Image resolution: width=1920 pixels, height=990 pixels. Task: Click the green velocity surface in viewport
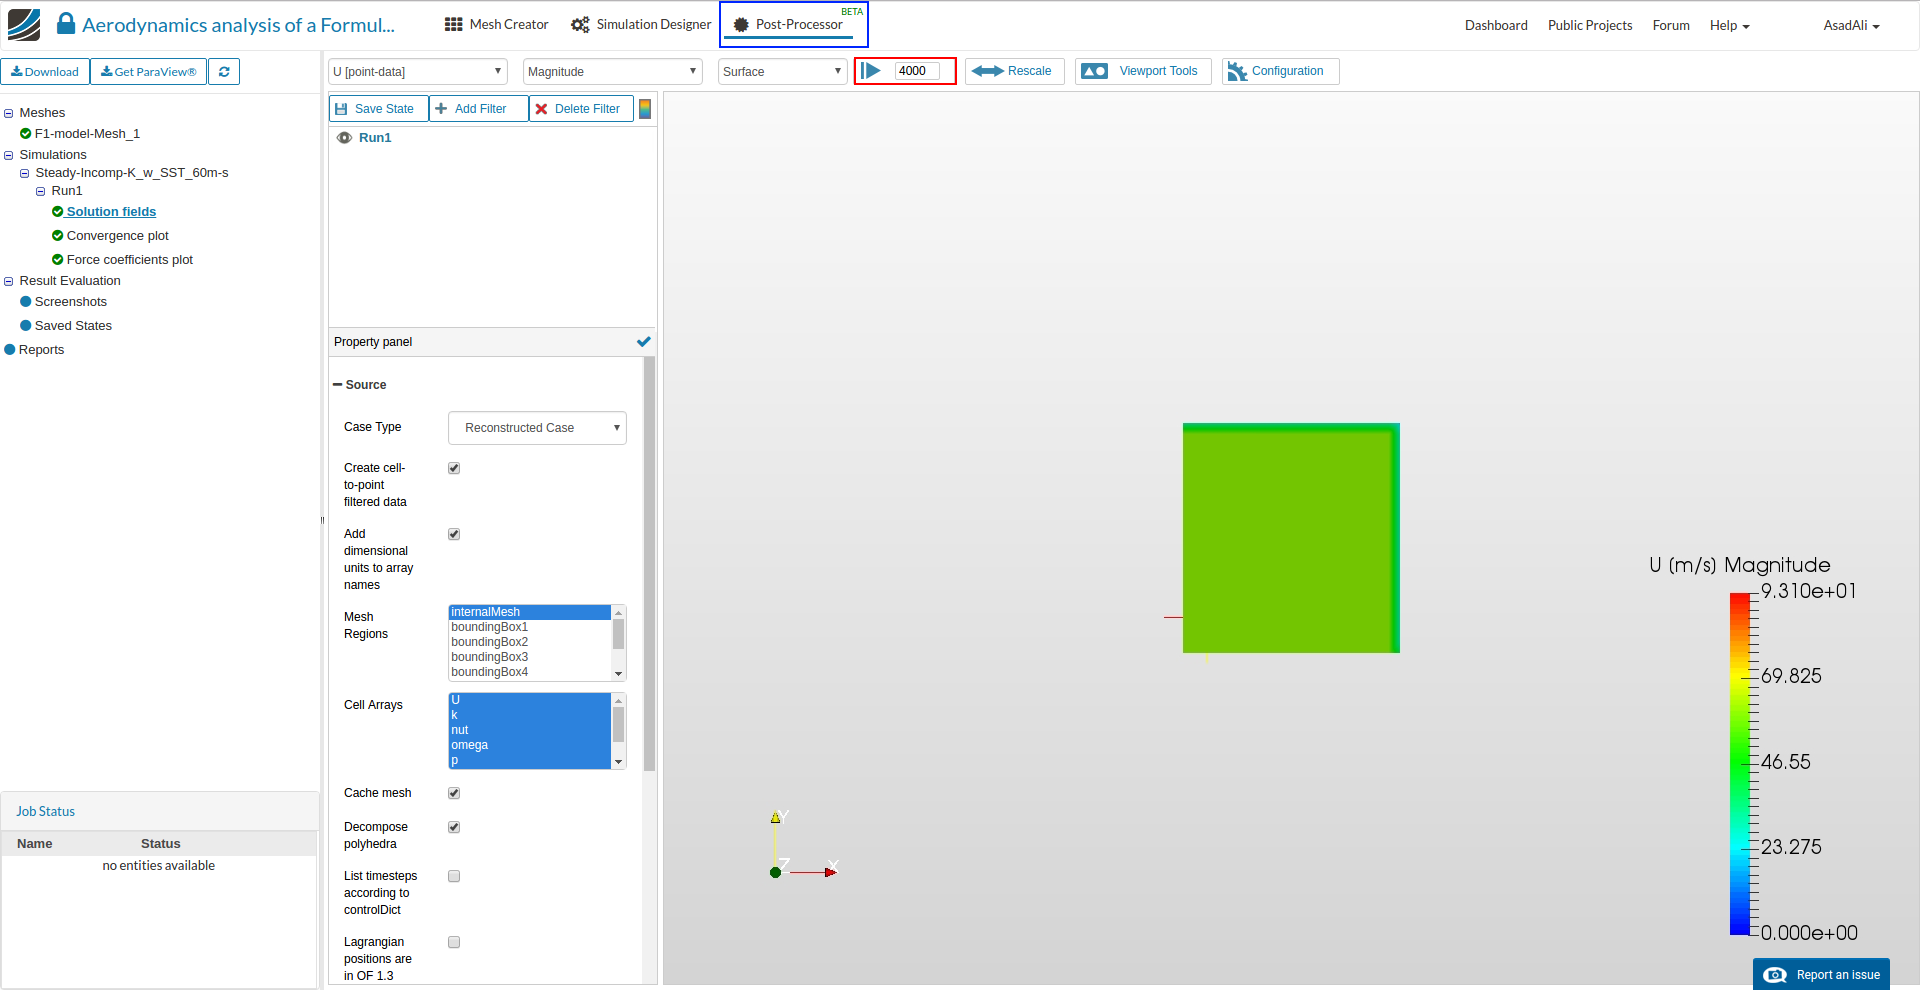coord(1291,538)
